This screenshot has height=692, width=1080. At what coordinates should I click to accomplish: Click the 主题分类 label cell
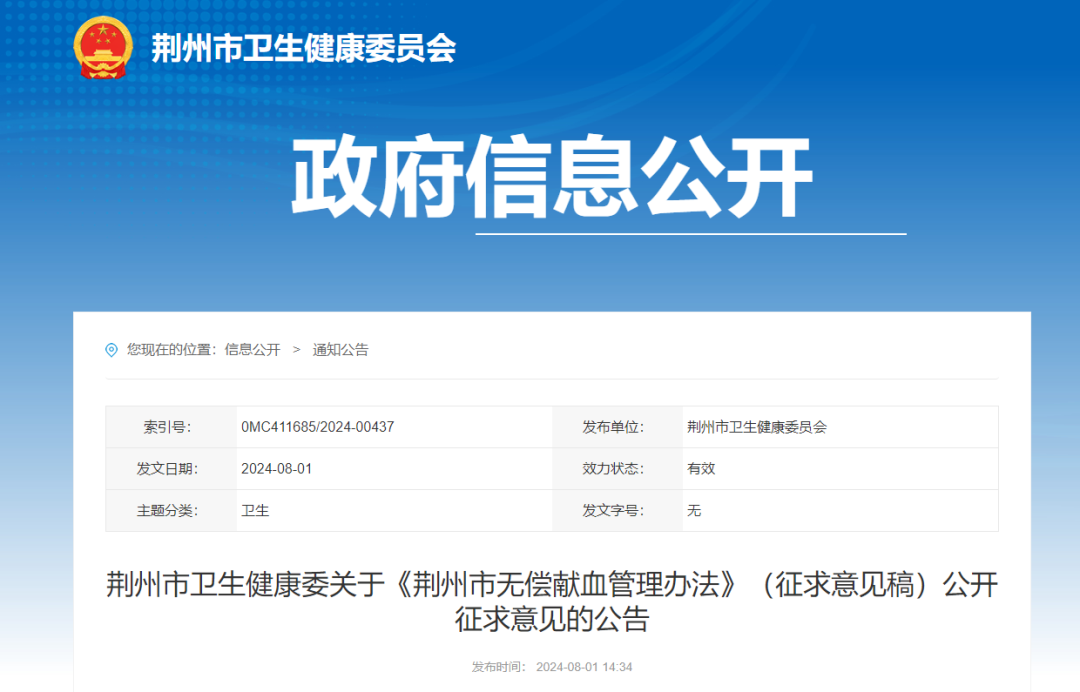pyautogui.click(x=167, y=510)
